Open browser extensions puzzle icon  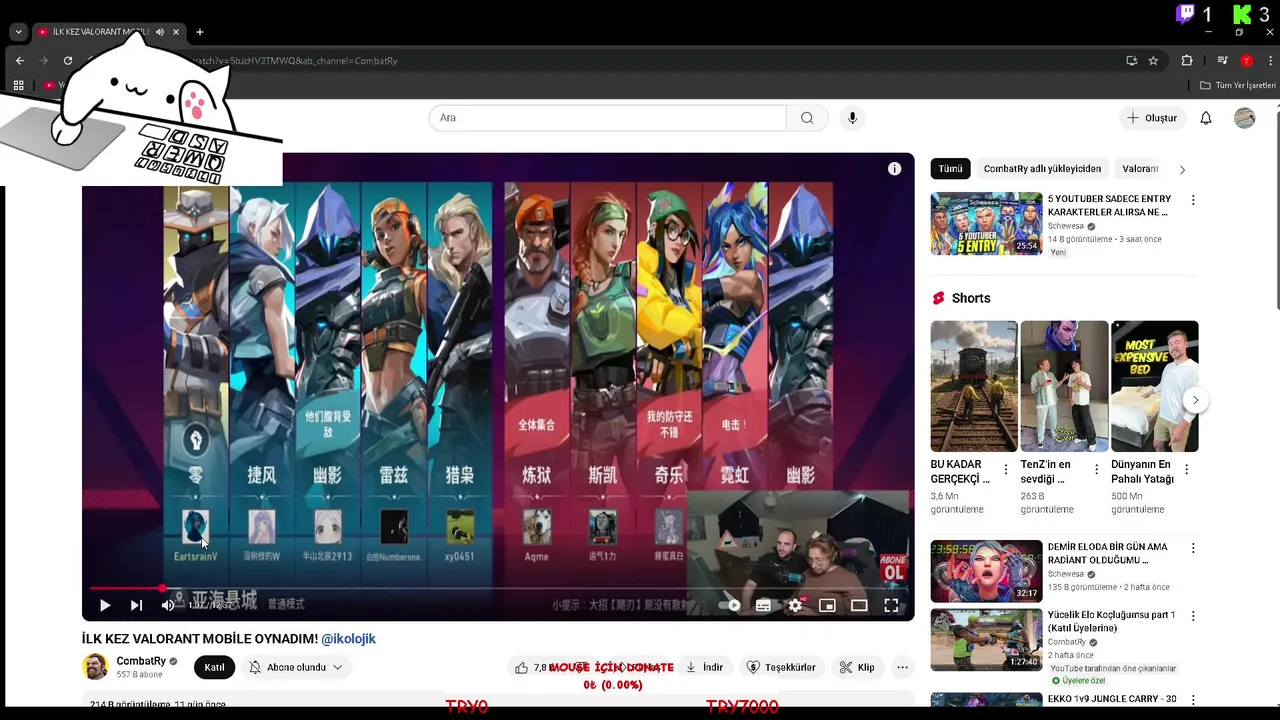point(1187,60)
